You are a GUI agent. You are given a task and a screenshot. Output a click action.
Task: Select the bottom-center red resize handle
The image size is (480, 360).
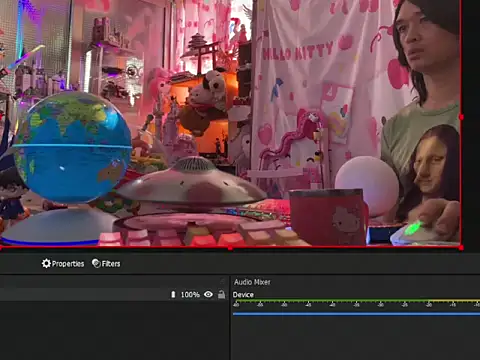click(x=230, y=248)
